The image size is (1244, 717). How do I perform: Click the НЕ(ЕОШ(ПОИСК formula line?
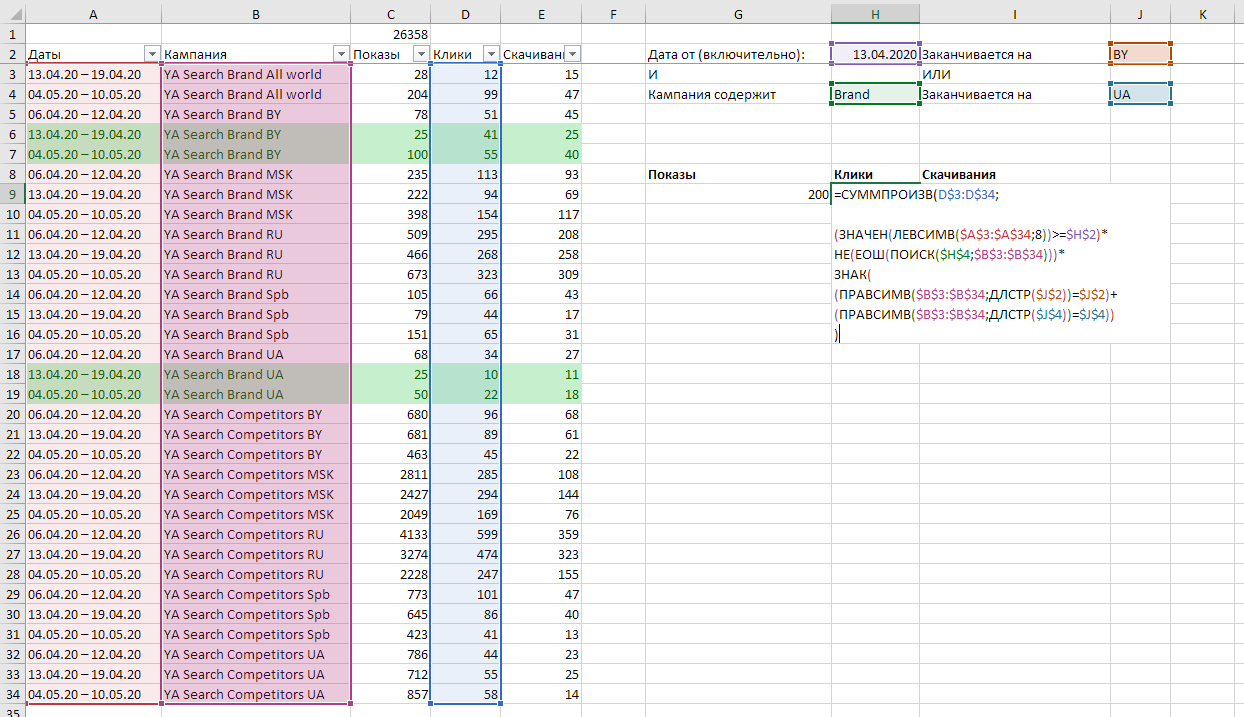pyautogui.click(x=950, y=255)
